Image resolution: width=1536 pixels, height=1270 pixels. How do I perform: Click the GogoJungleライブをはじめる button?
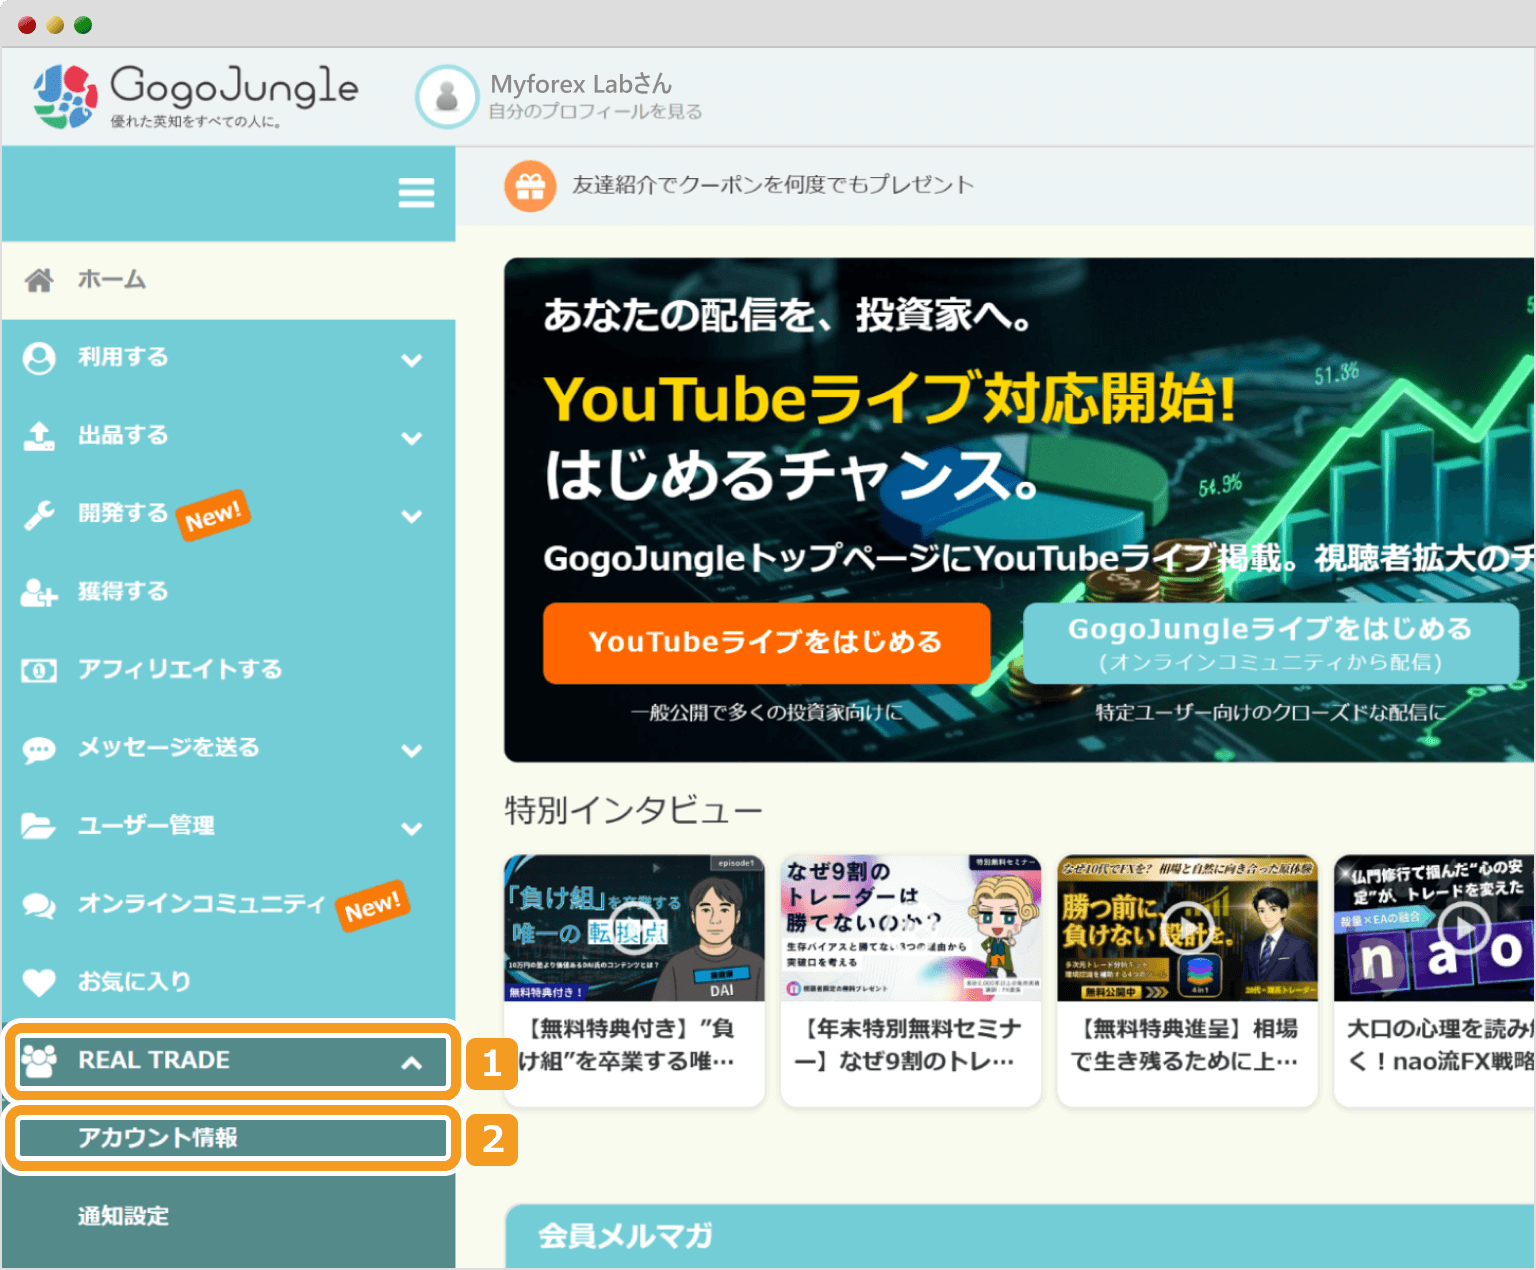(1270, 643)
